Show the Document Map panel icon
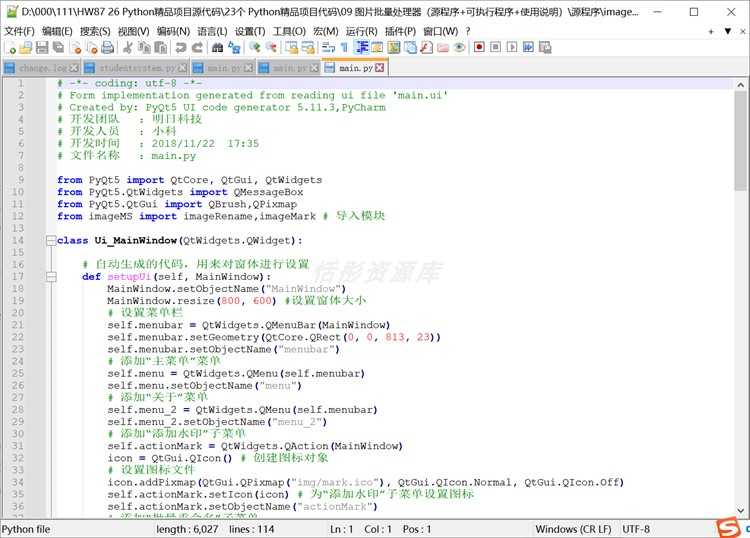Screen dimensions: 750x538 coord(394,47)
